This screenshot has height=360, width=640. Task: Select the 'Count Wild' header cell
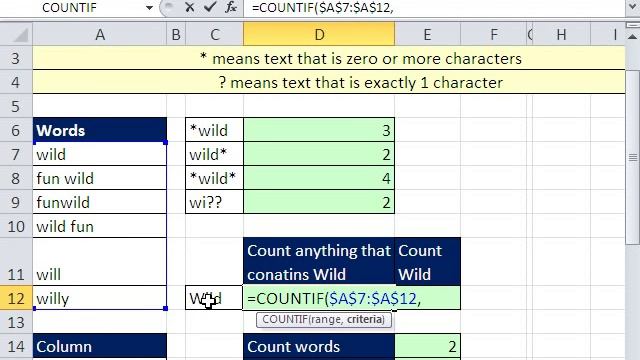[427, 262]
